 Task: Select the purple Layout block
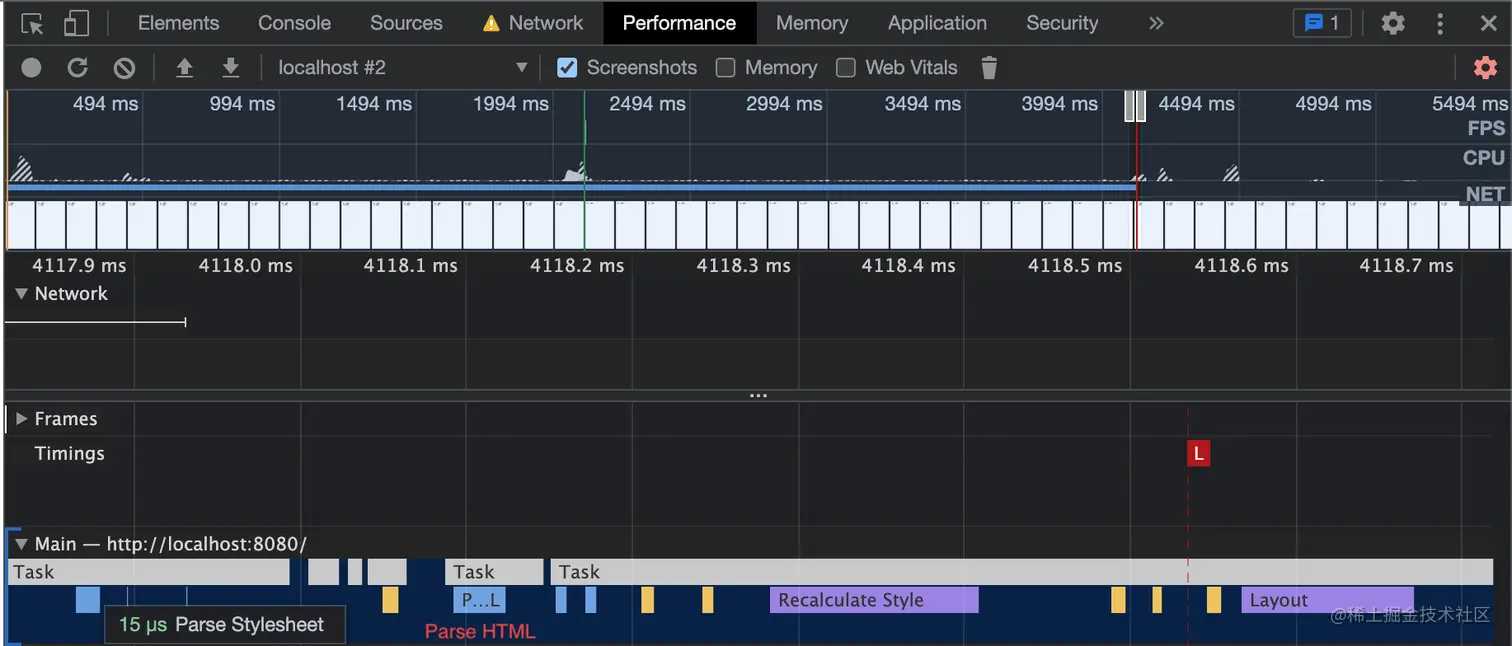[1327, 600]
